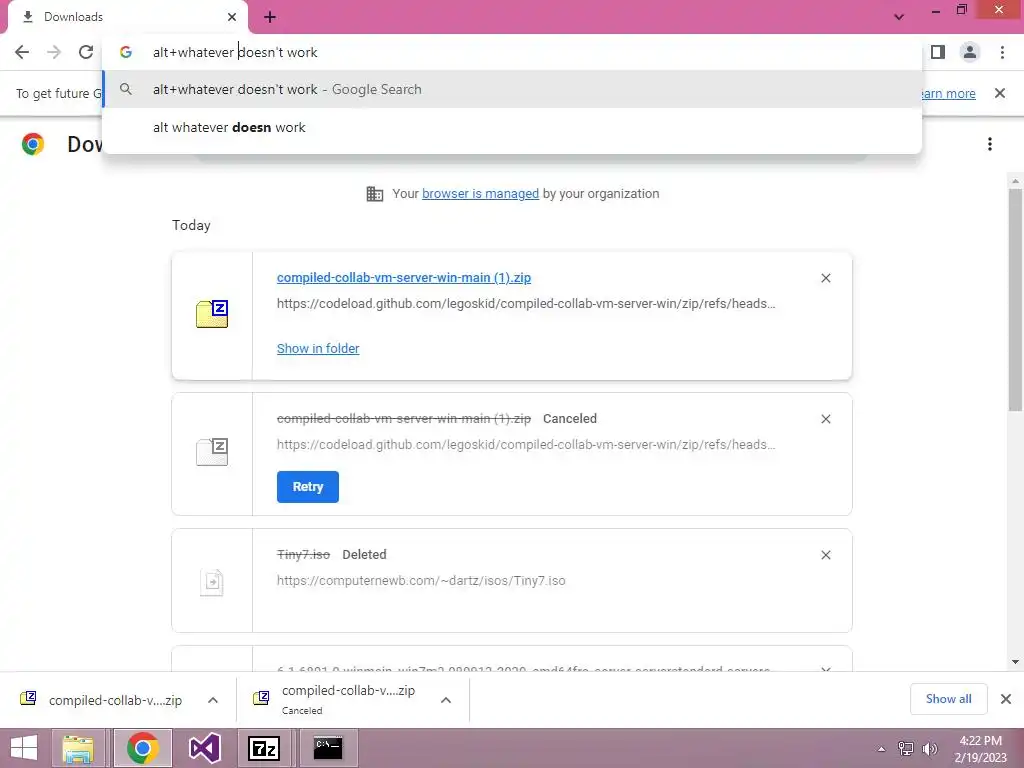The width and height of the screenshot is (1024, 768).
Task: Click Retry for the canceled zip download
Action: coord(308,487)
